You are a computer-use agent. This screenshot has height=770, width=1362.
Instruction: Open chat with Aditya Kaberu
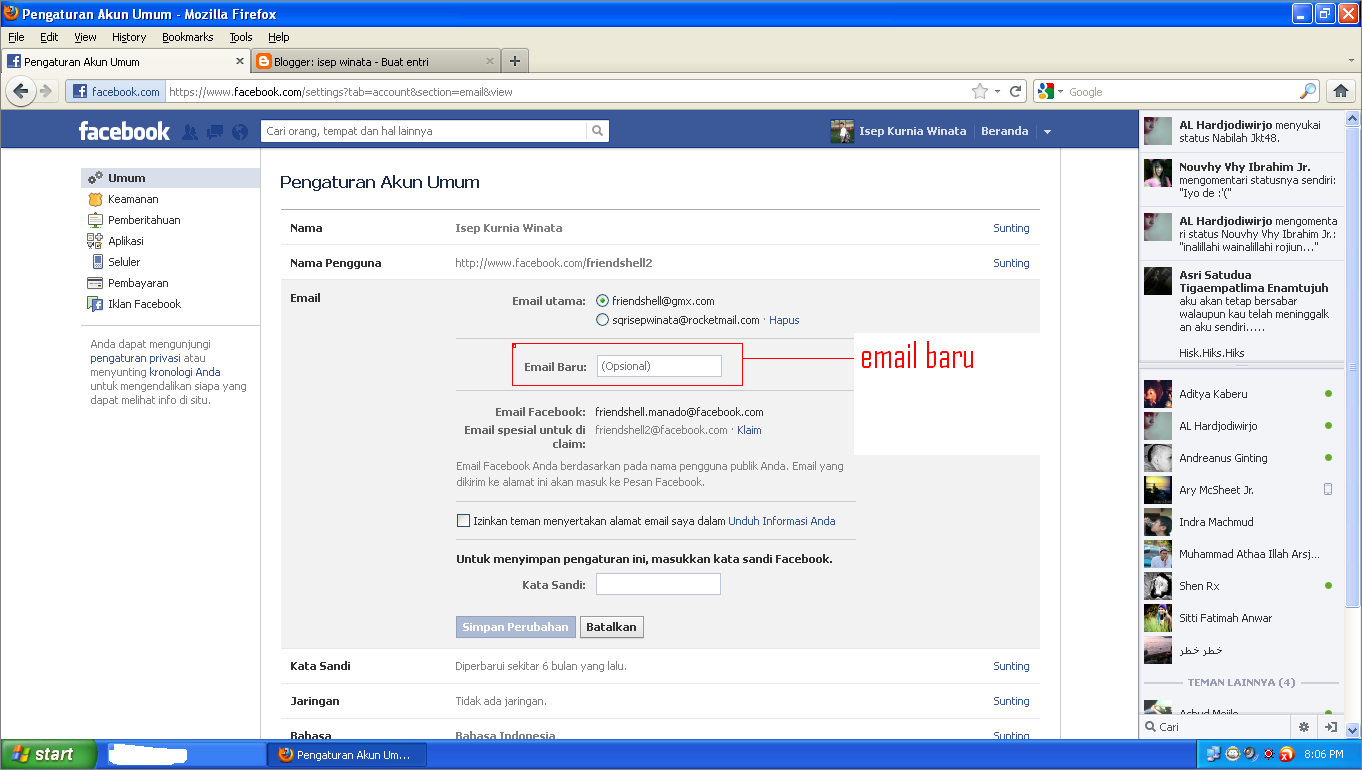tap(1240, 394)
